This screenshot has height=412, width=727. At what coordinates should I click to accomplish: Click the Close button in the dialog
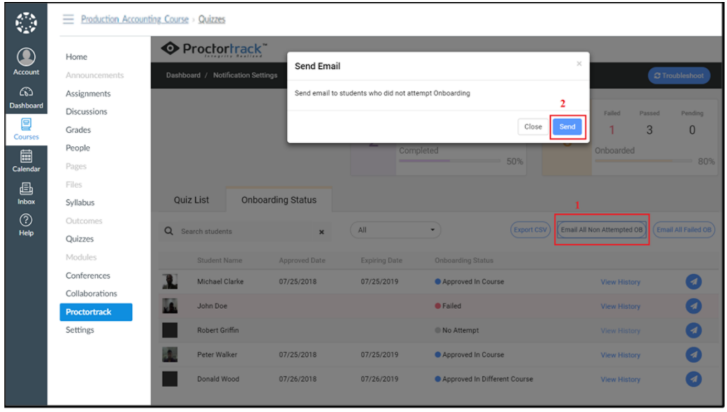click(x=533, y=127)
